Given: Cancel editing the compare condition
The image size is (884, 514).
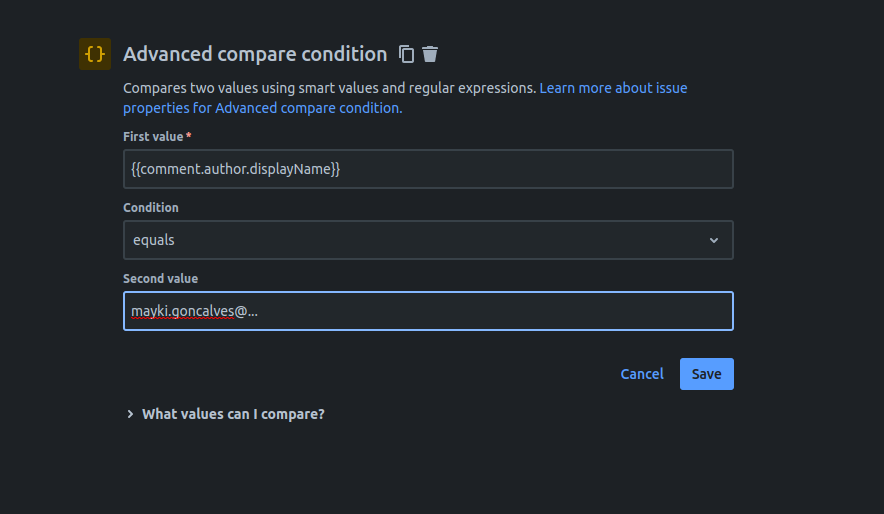Looking at the screenshot, I should coord(642,374).
